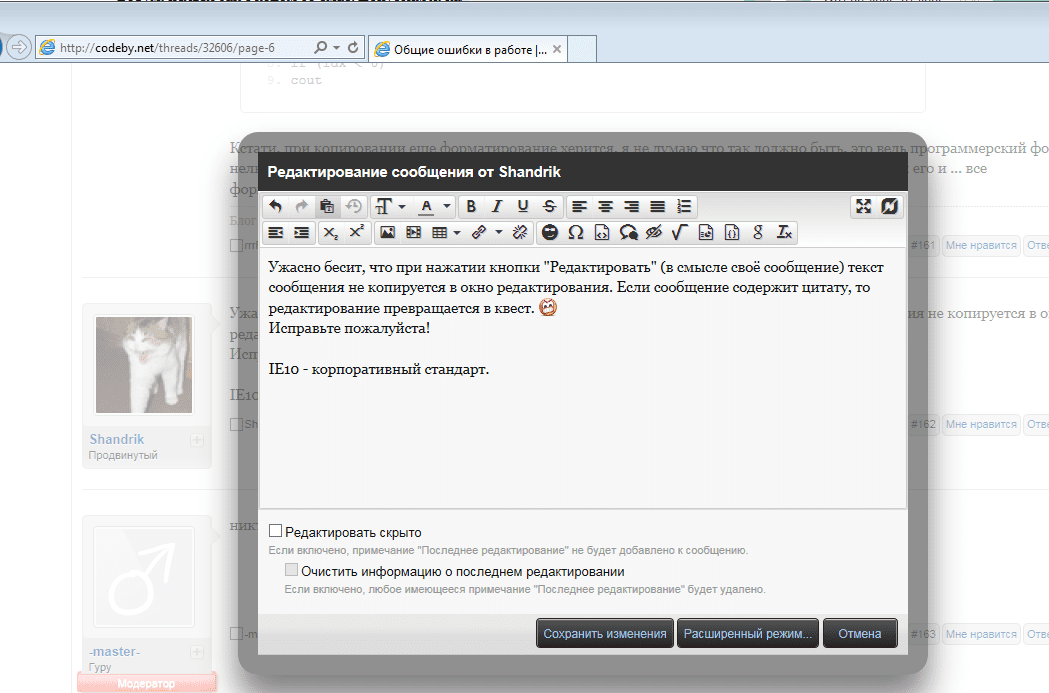
Task: Expand the insert table dropdown
Action: click(457, 232)
